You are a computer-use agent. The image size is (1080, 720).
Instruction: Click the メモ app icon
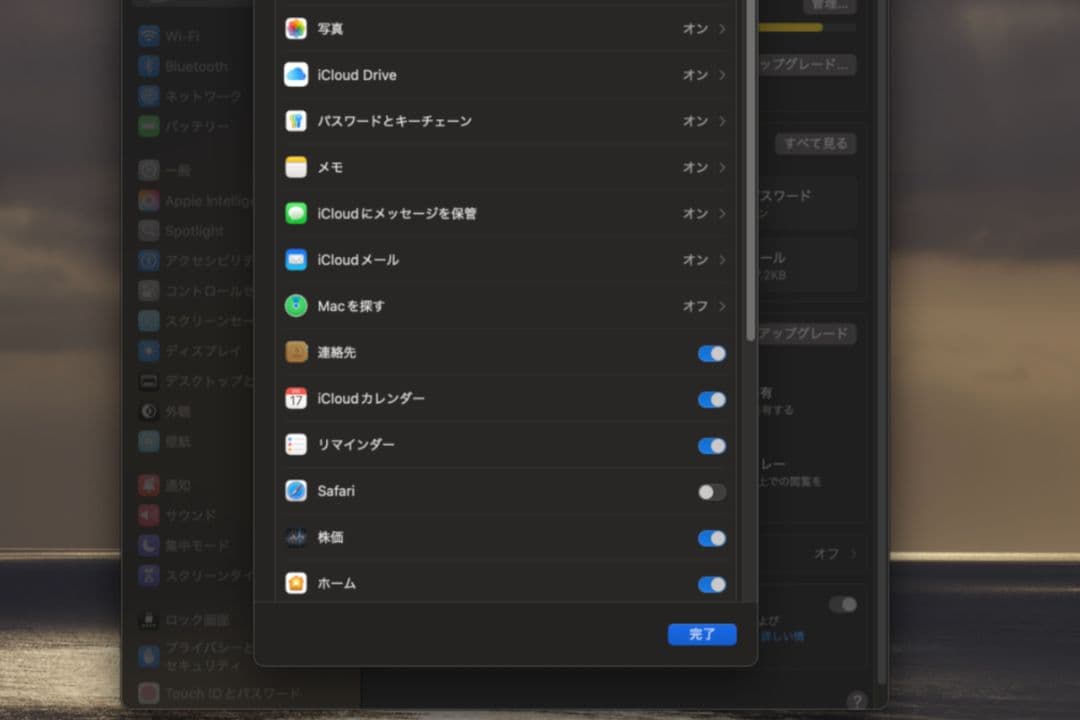(296, 167)
